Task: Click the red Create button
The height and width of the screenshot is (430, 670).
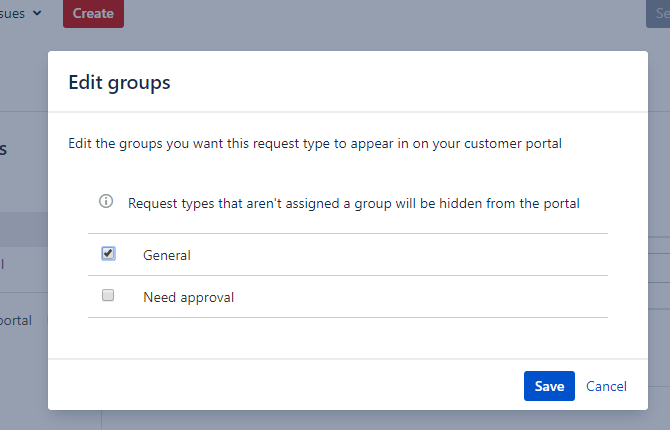Action: click(94, 13)
